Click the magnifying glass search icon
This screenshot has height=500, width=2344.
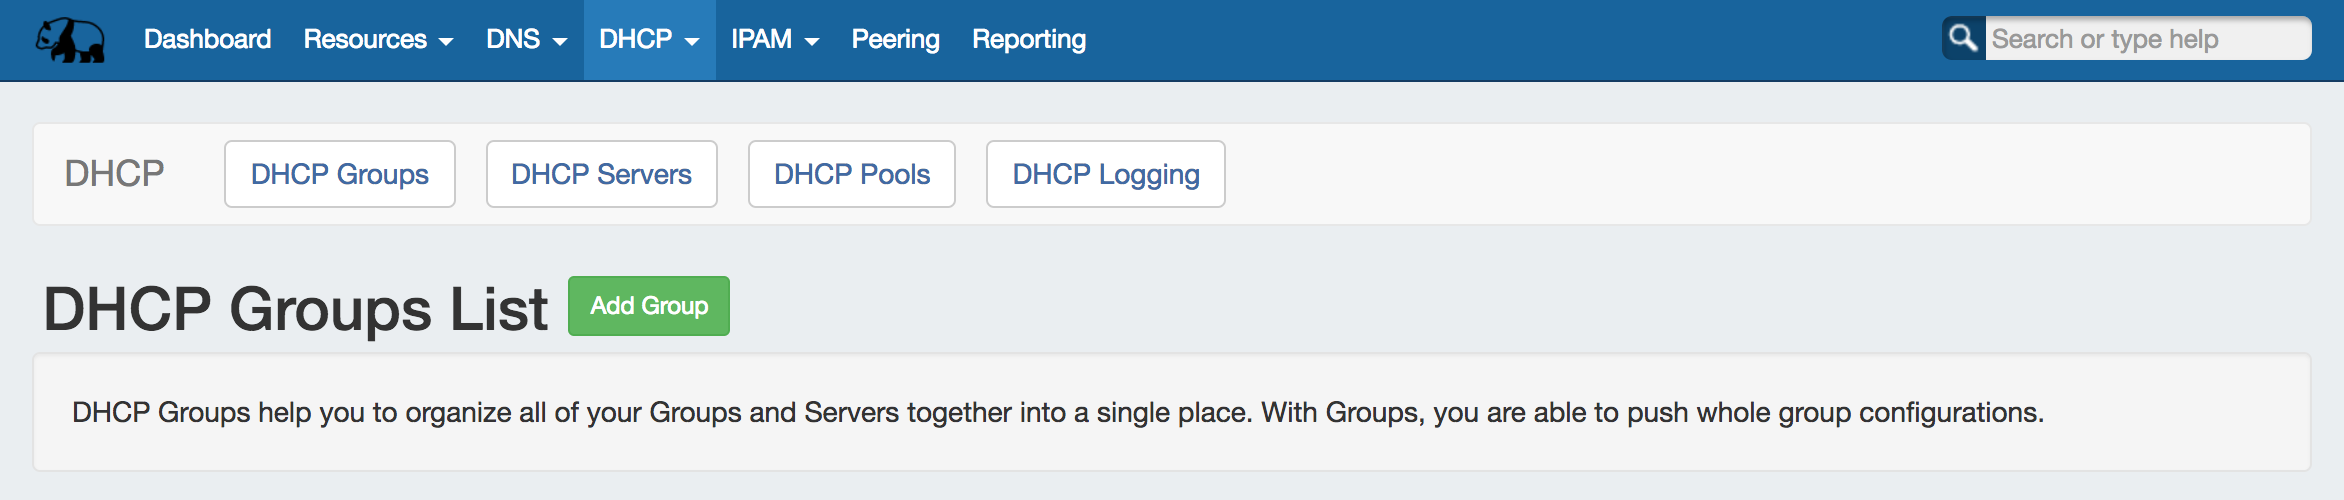point(1963,38)
